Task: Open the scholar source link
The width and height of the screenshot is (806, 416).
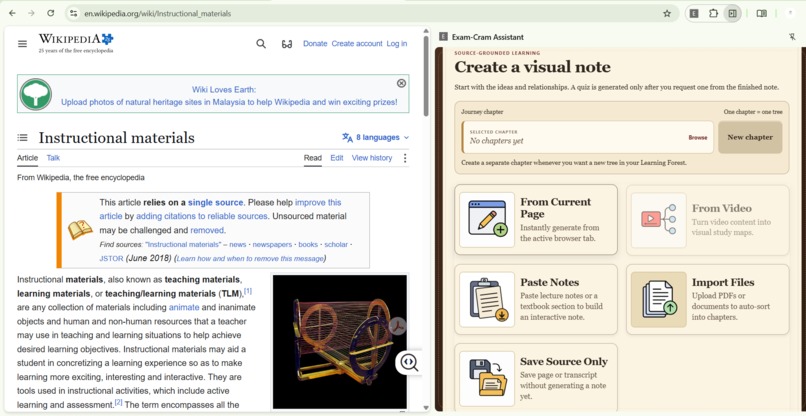Action: click(x=336, y=245)
